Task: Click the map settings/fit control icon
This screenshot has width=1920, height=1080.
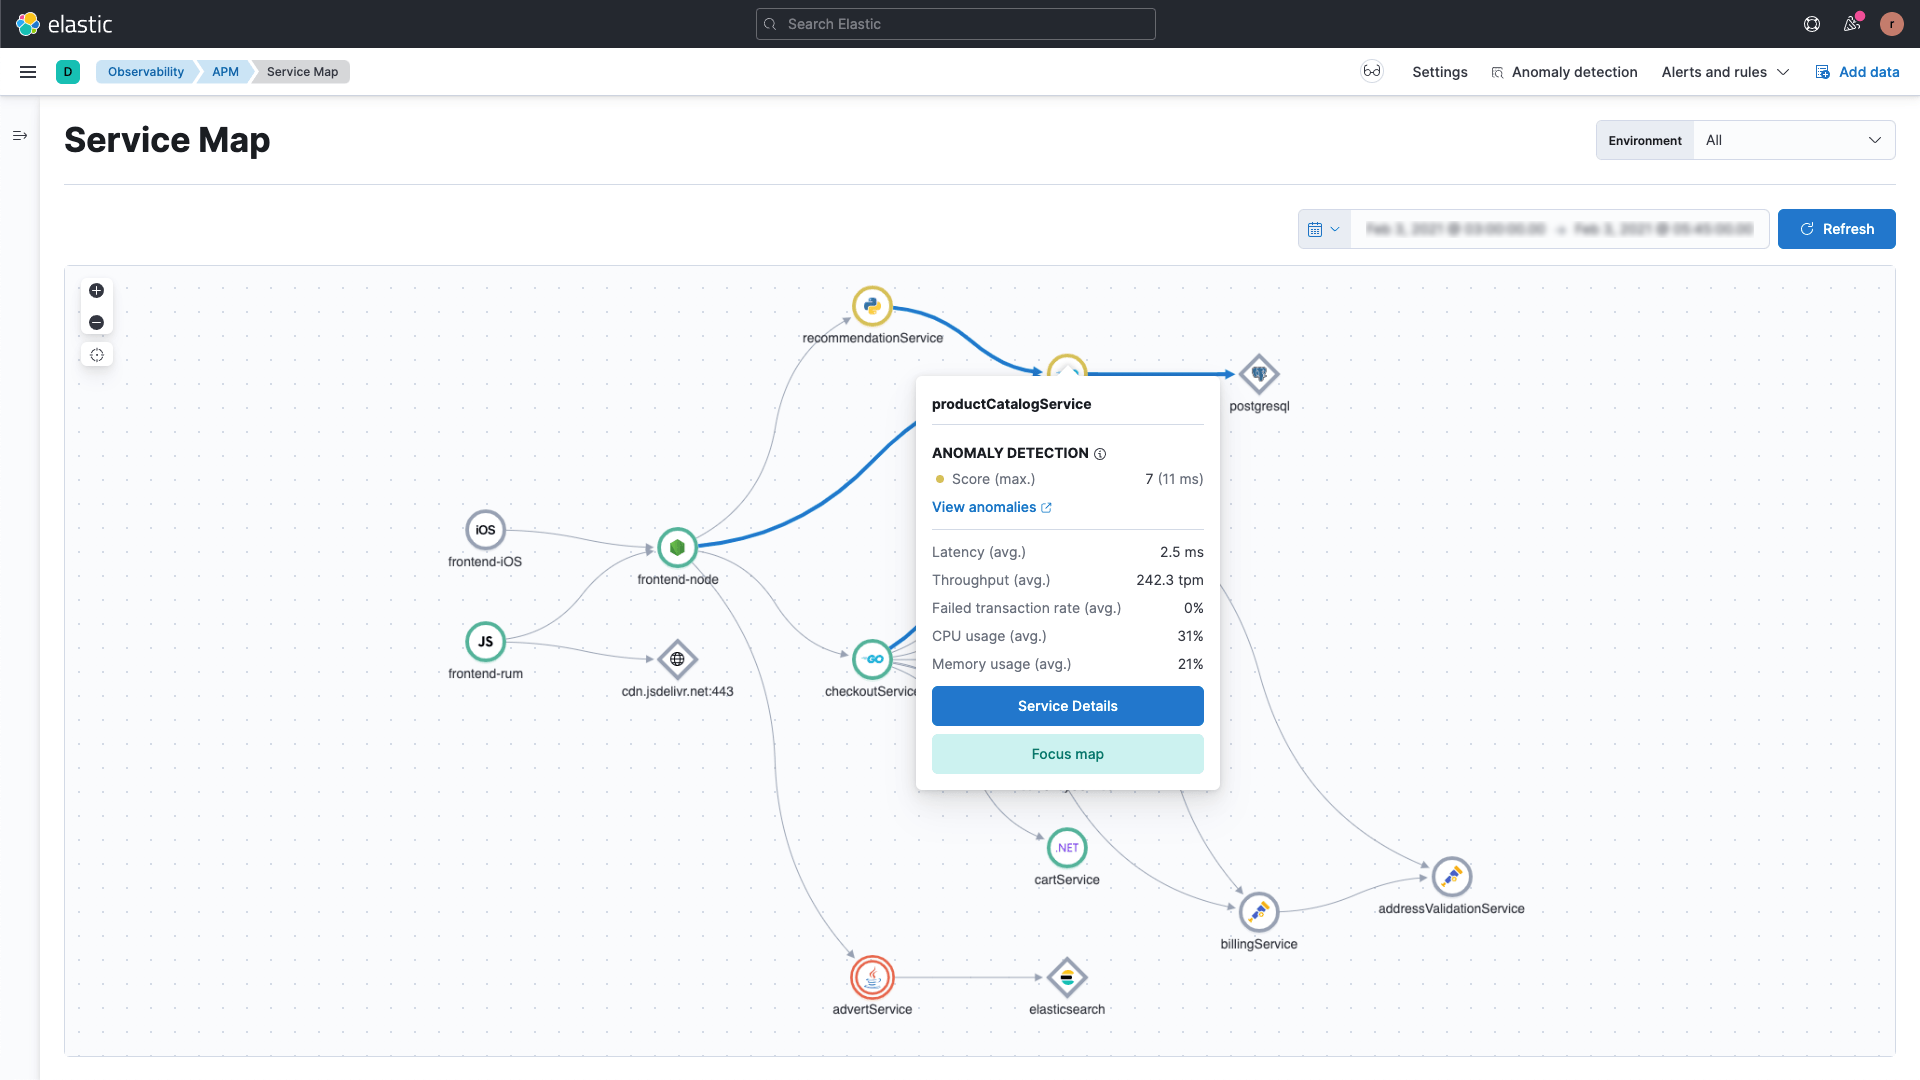Action: coord(96,355)
